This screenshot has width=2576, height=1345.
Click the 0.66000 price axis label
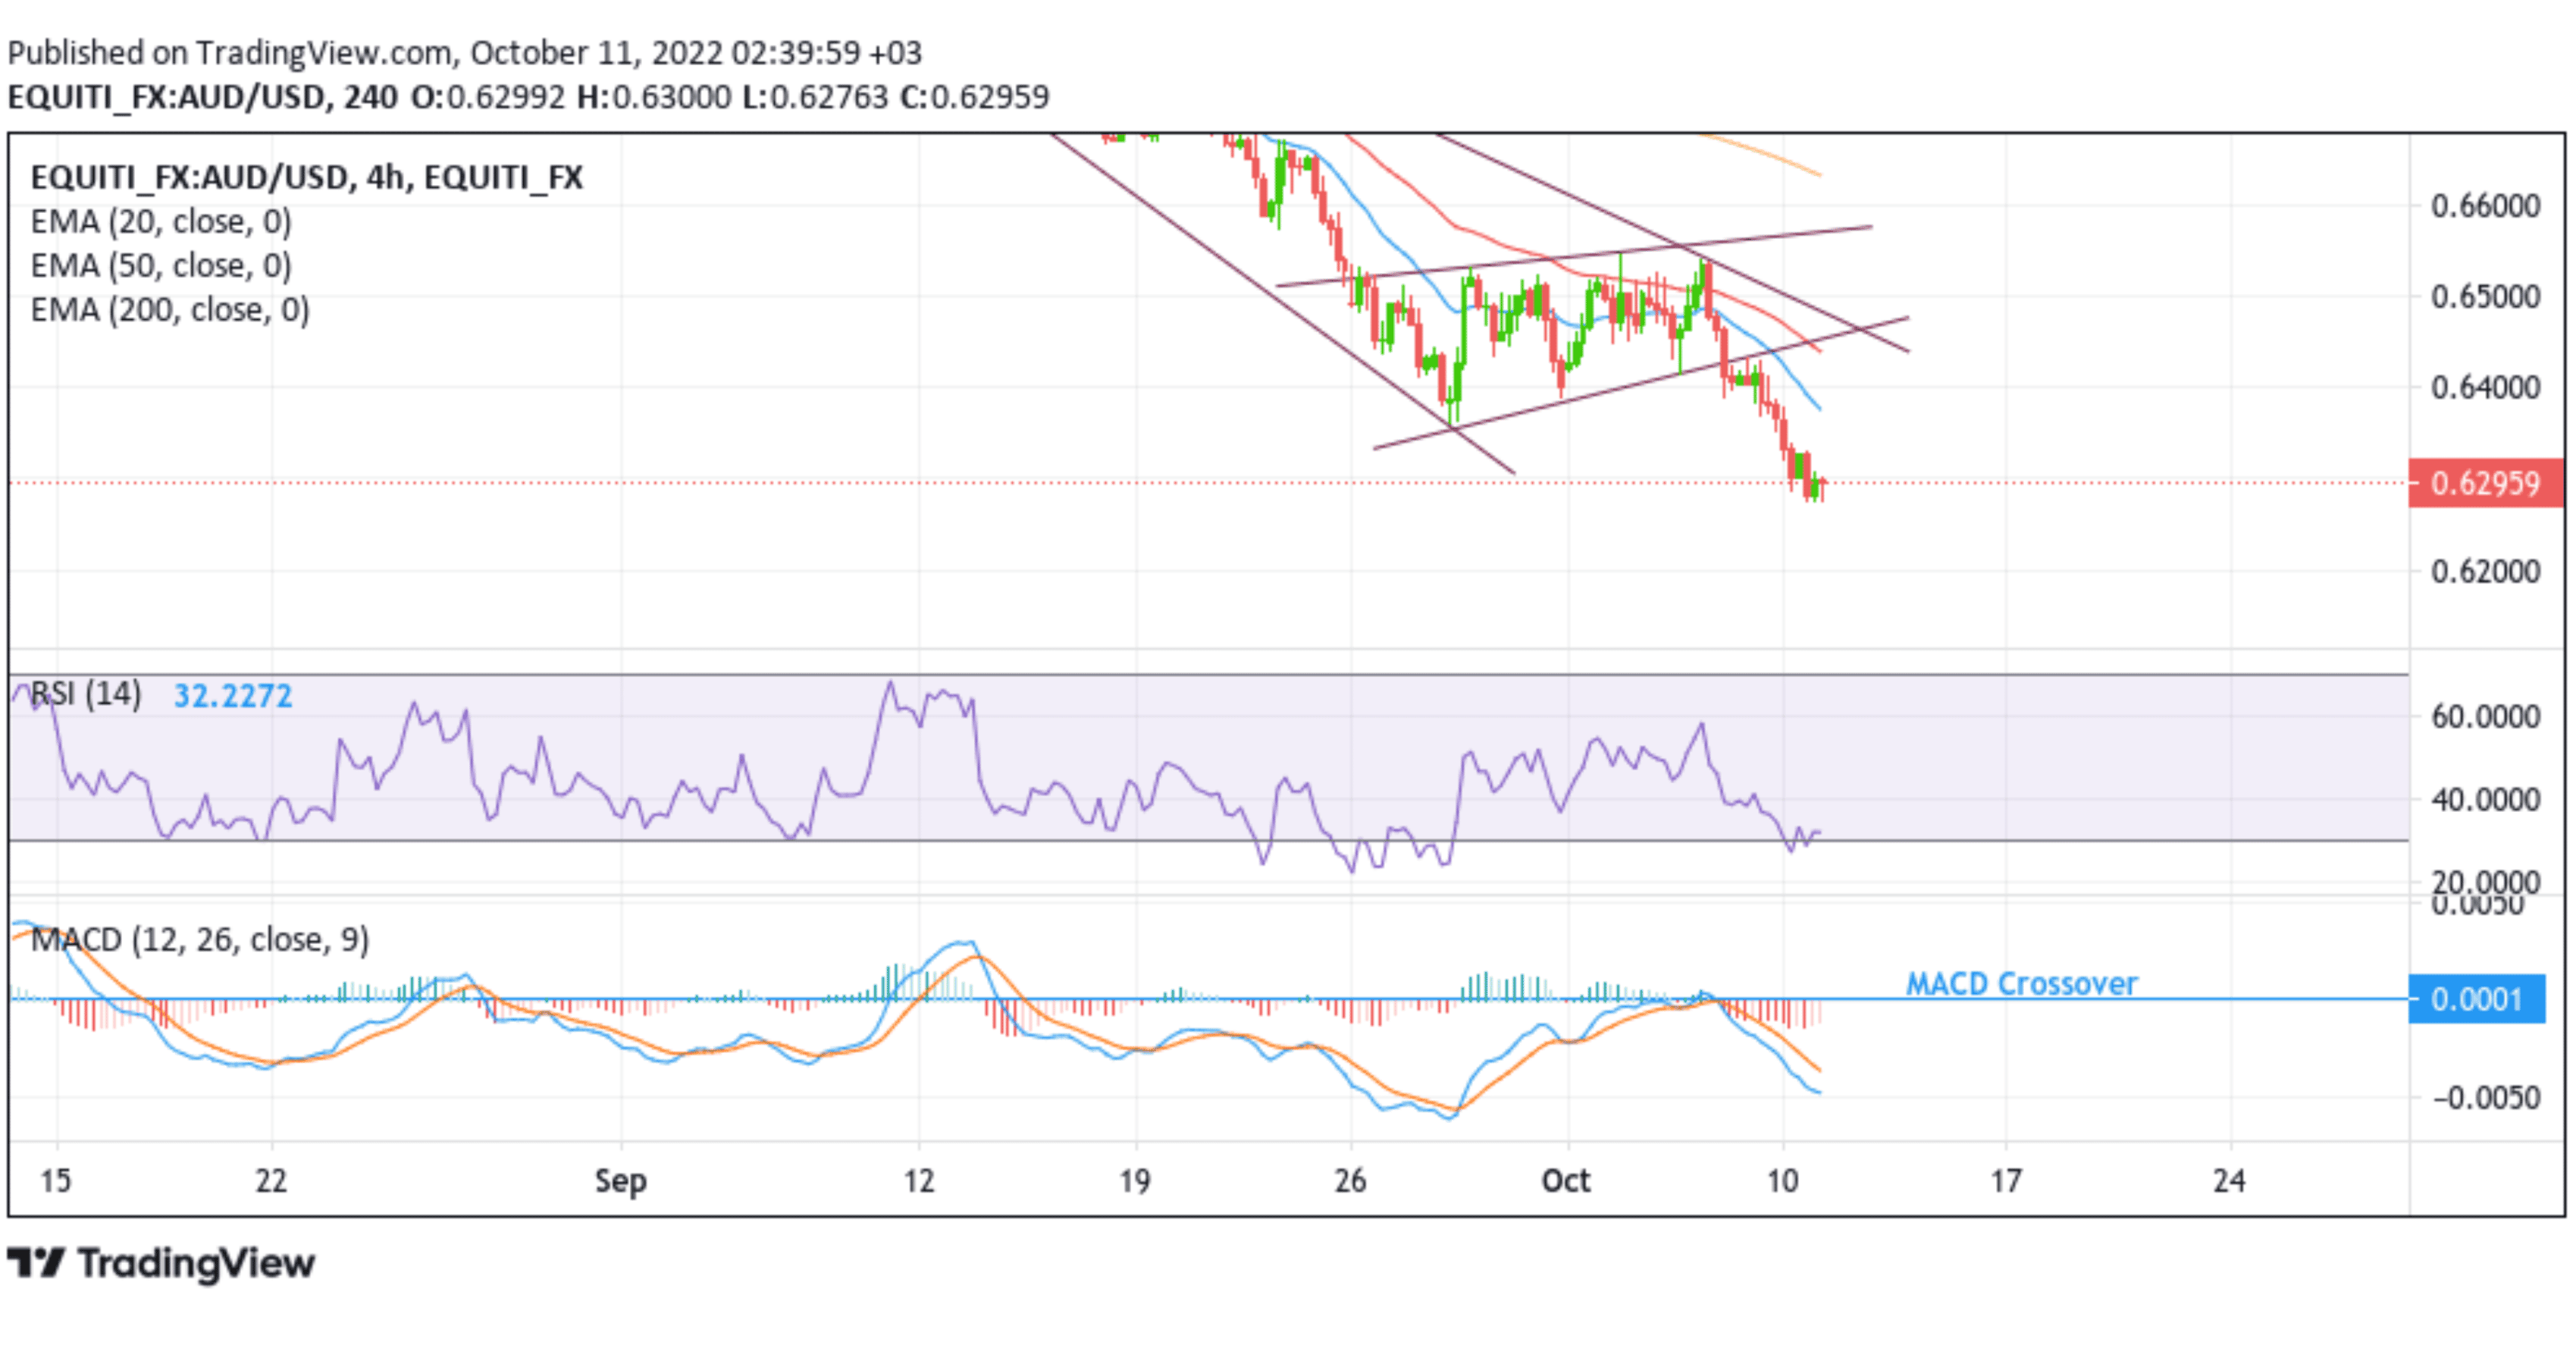pos(2485,206)
